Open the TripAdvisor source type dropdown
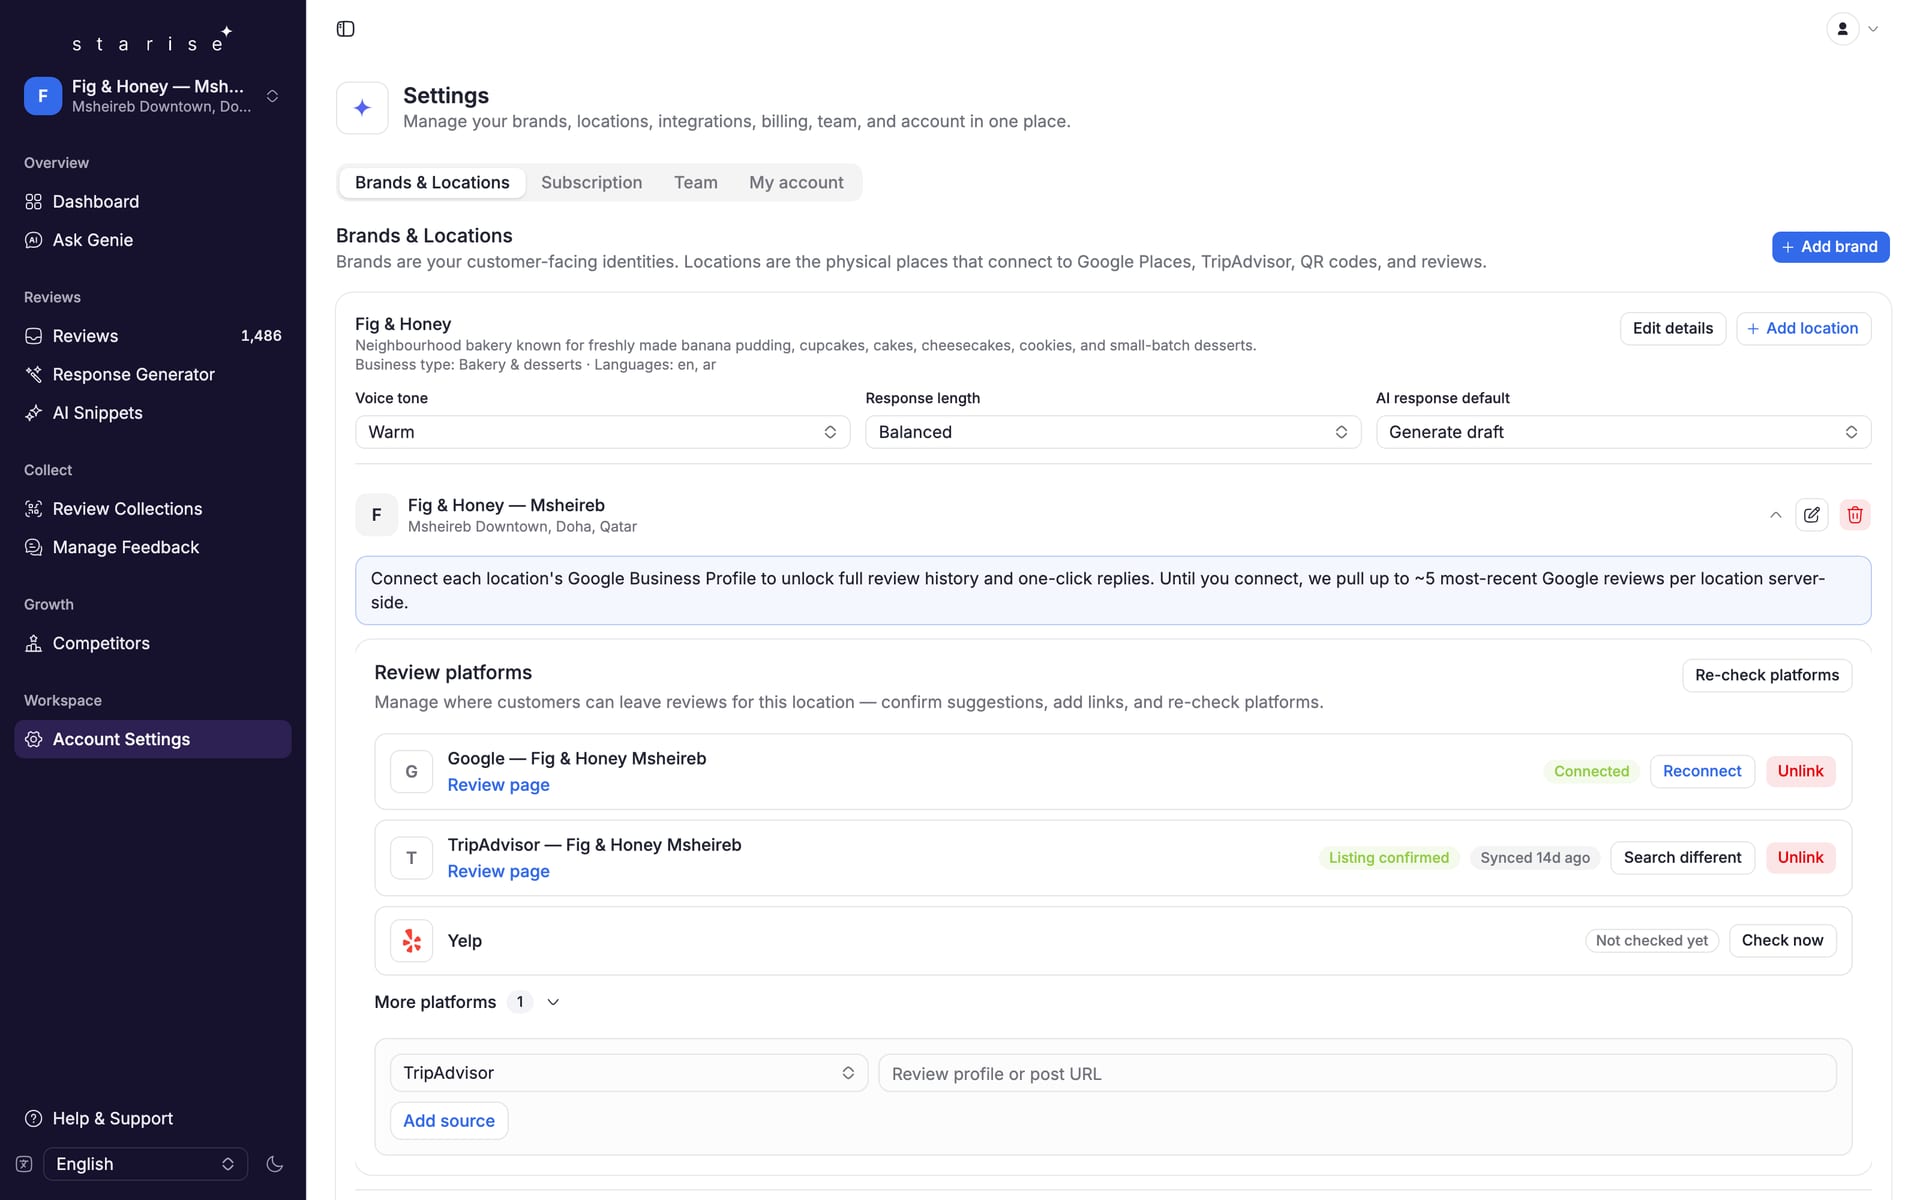 tap(629, 1073)
